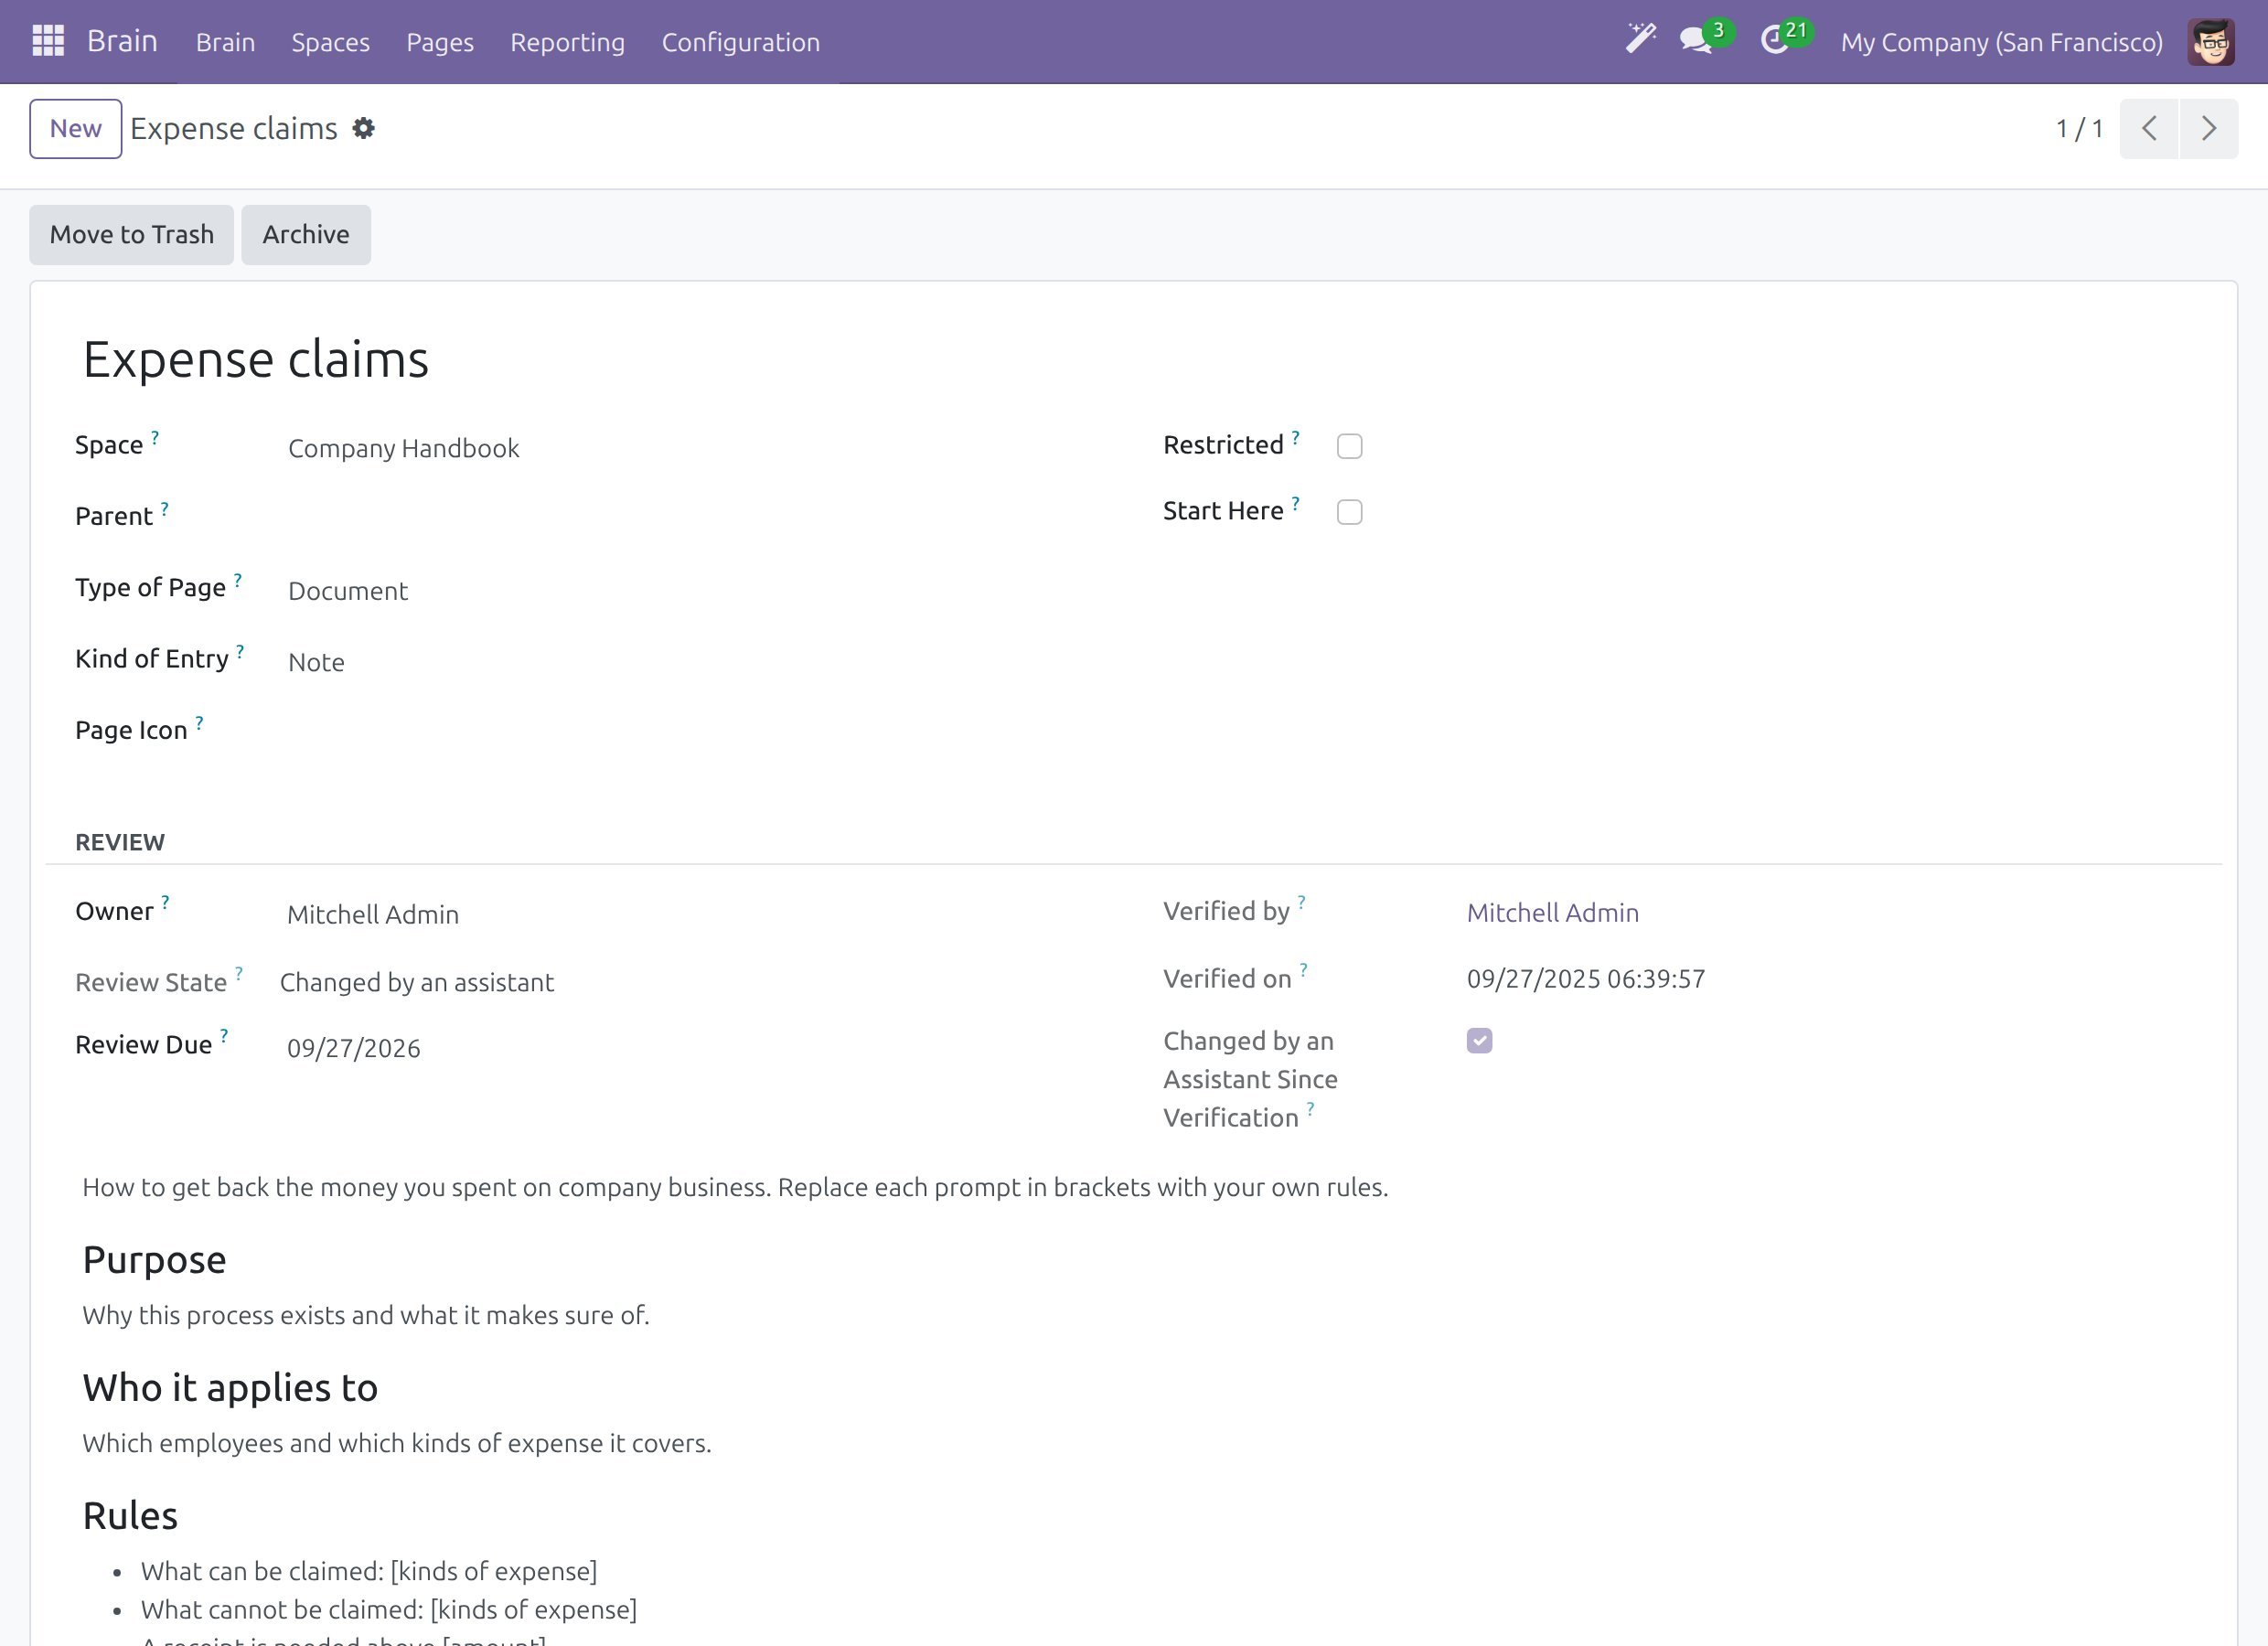
Task: Show help tooltip for Start Here
Action: click(1295, 503)
